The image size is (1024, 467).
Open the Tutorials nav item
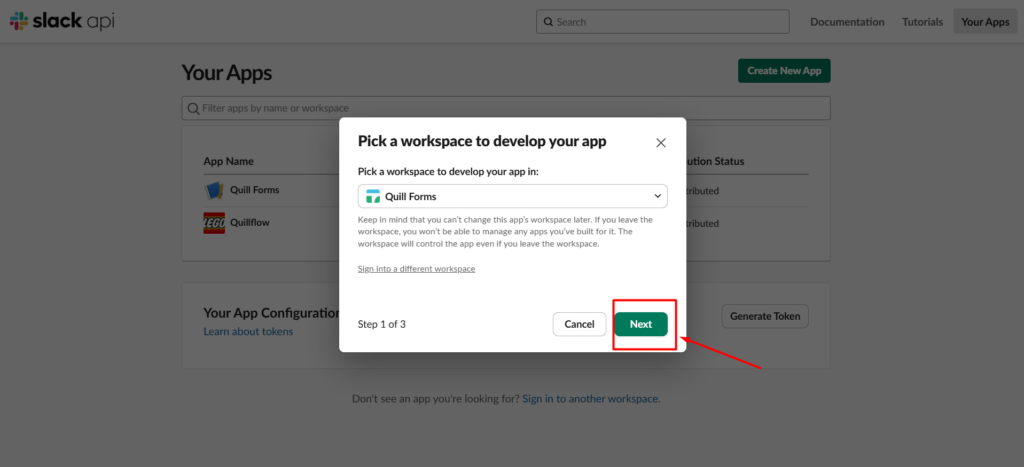tap(922, 22)
